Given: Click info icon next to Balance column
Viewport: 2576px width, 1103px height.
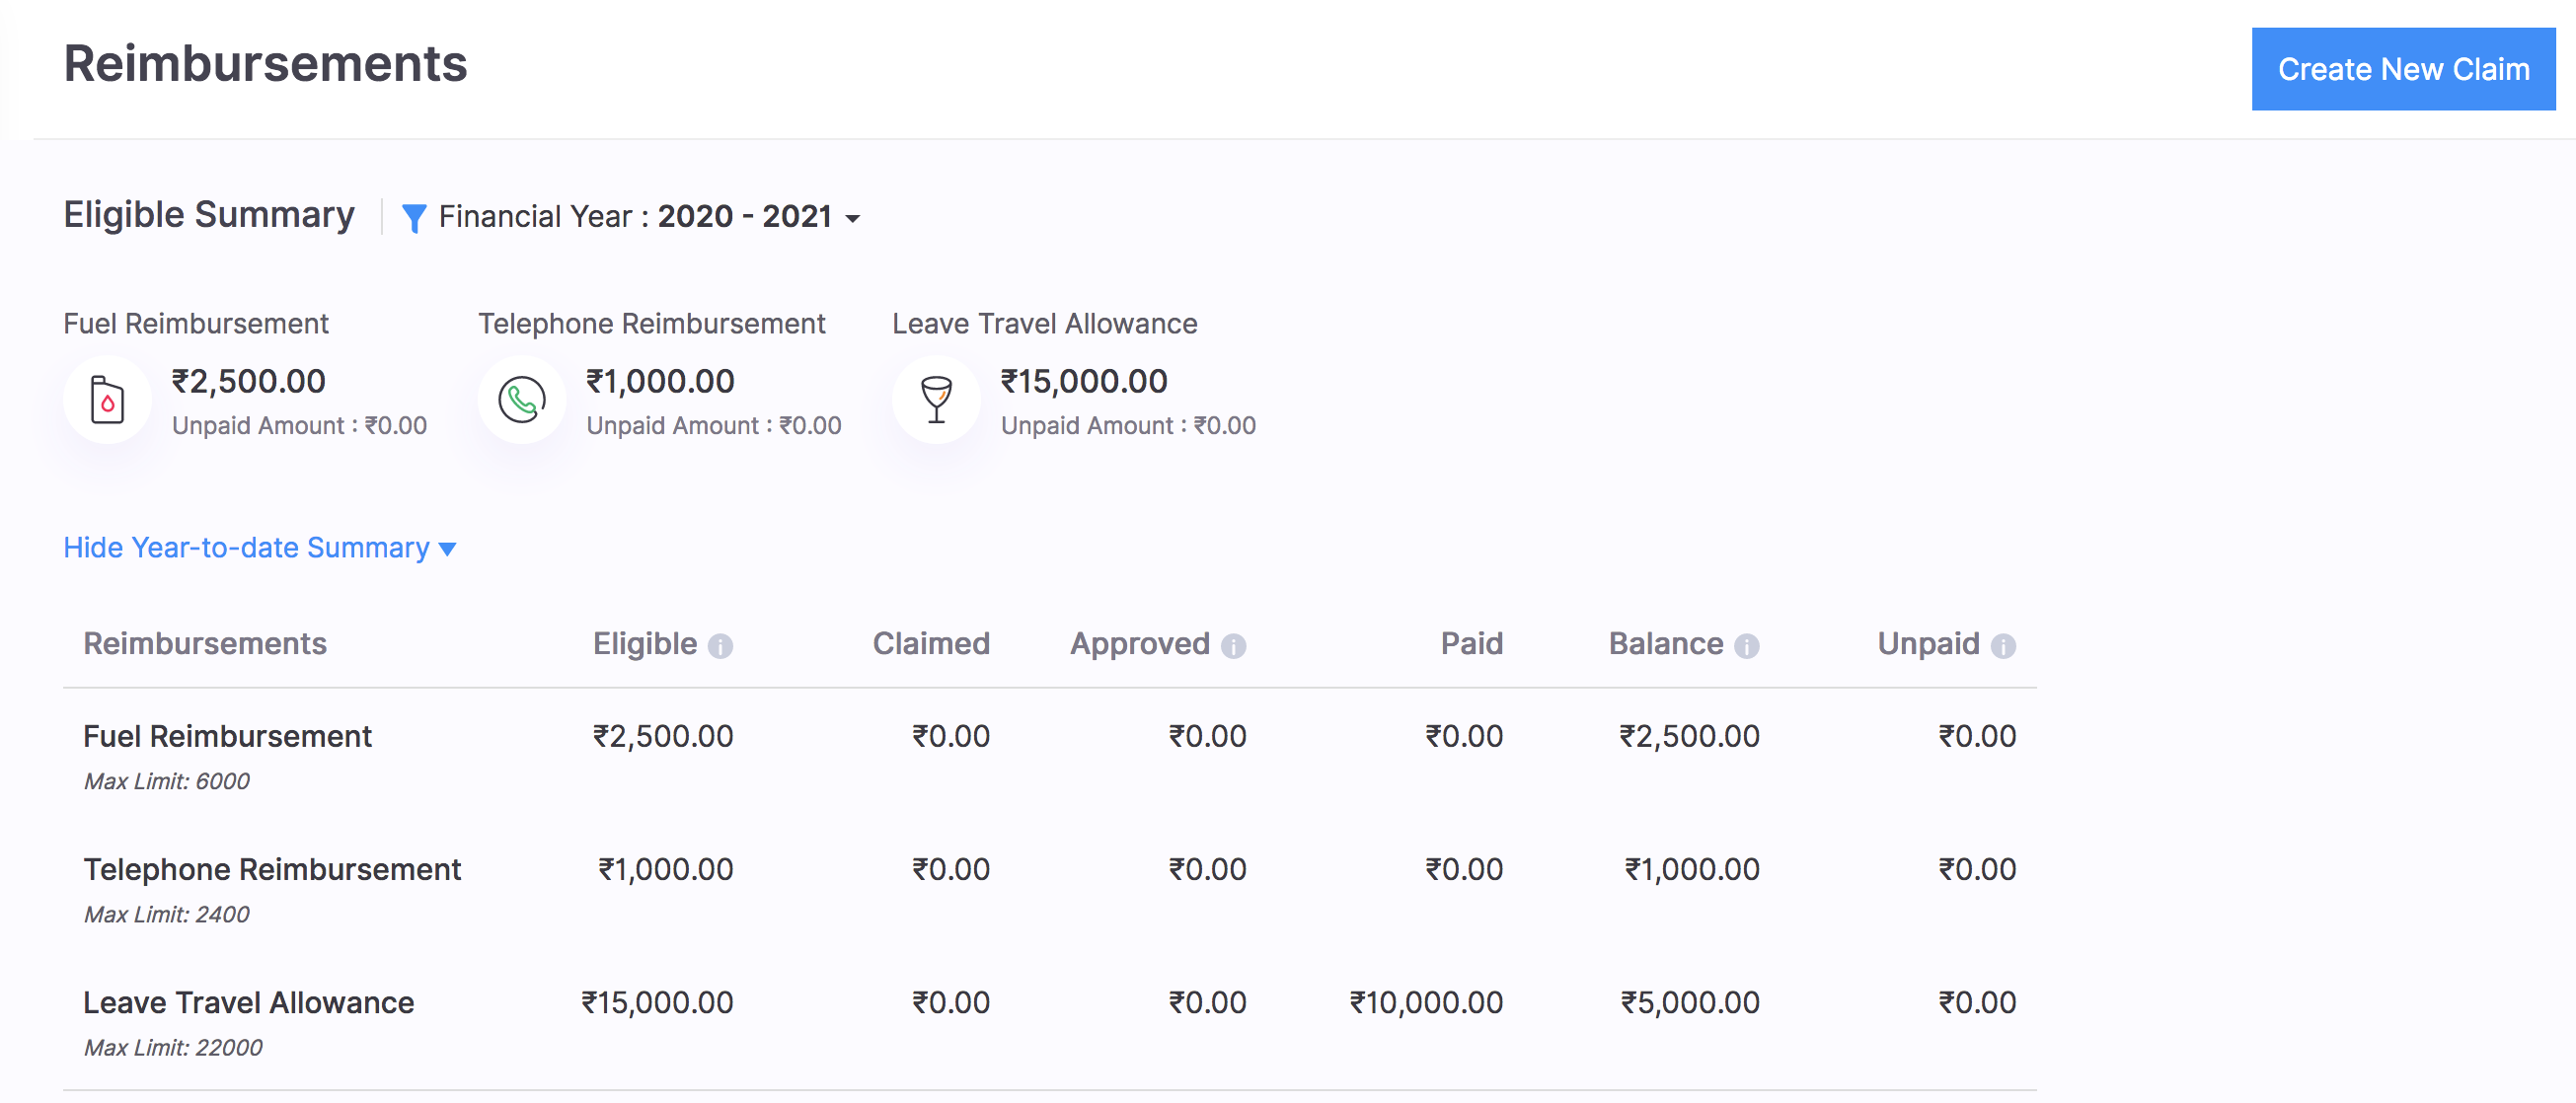Looking at the screenshot, I should pyautogui.click(x=1746, y=646).
